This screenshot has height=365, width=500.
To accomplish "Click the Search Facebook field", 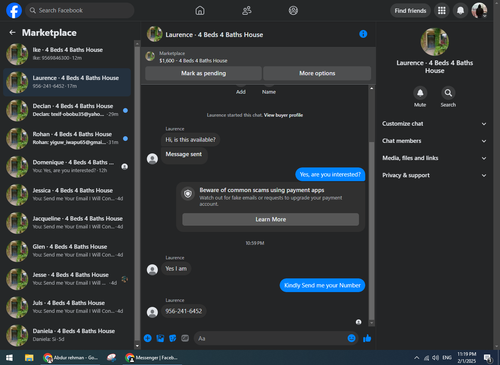I will (80, 10).
